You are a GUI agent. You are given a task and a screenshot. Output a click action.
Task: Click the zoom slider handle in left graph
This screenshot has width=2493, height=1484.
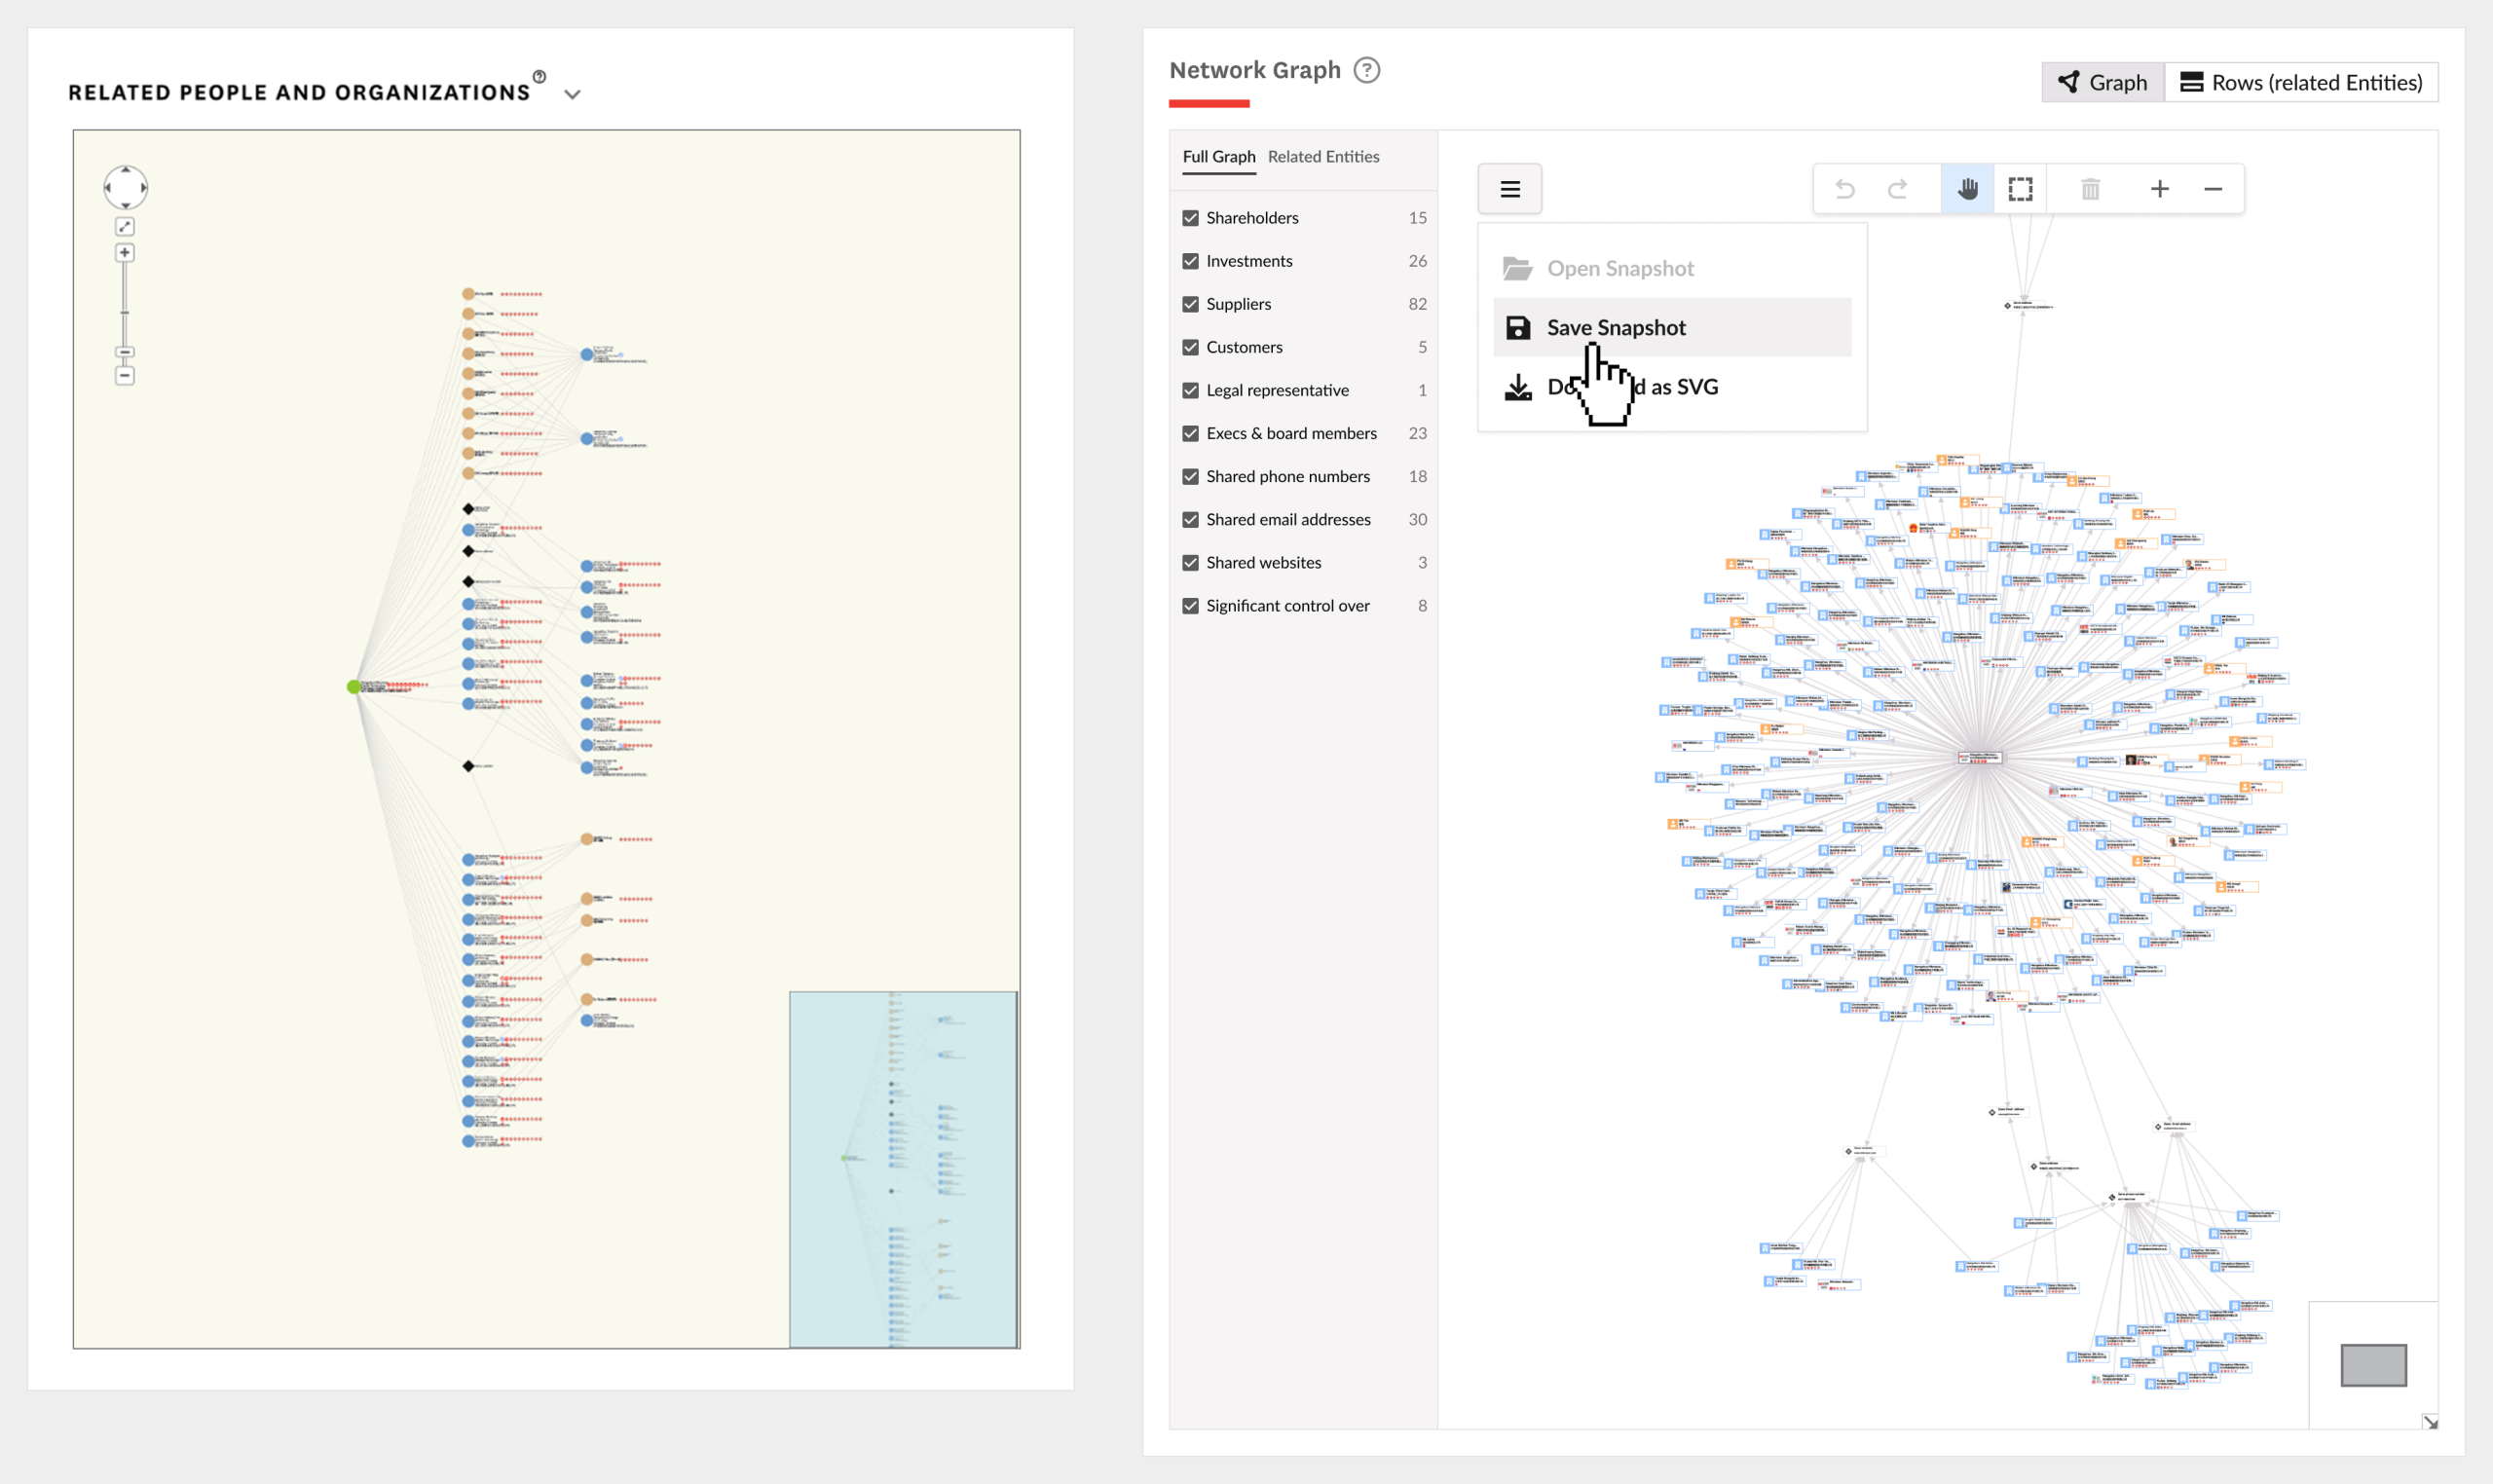[125, 352]
